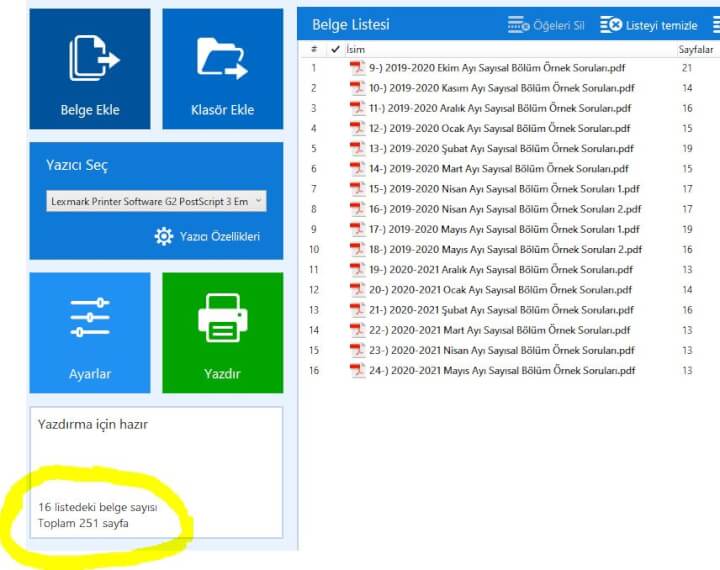The height and width of the screenshot is (570, 720).
Task: Click the document icon on Belge Ekle
Action: point(94,58)
